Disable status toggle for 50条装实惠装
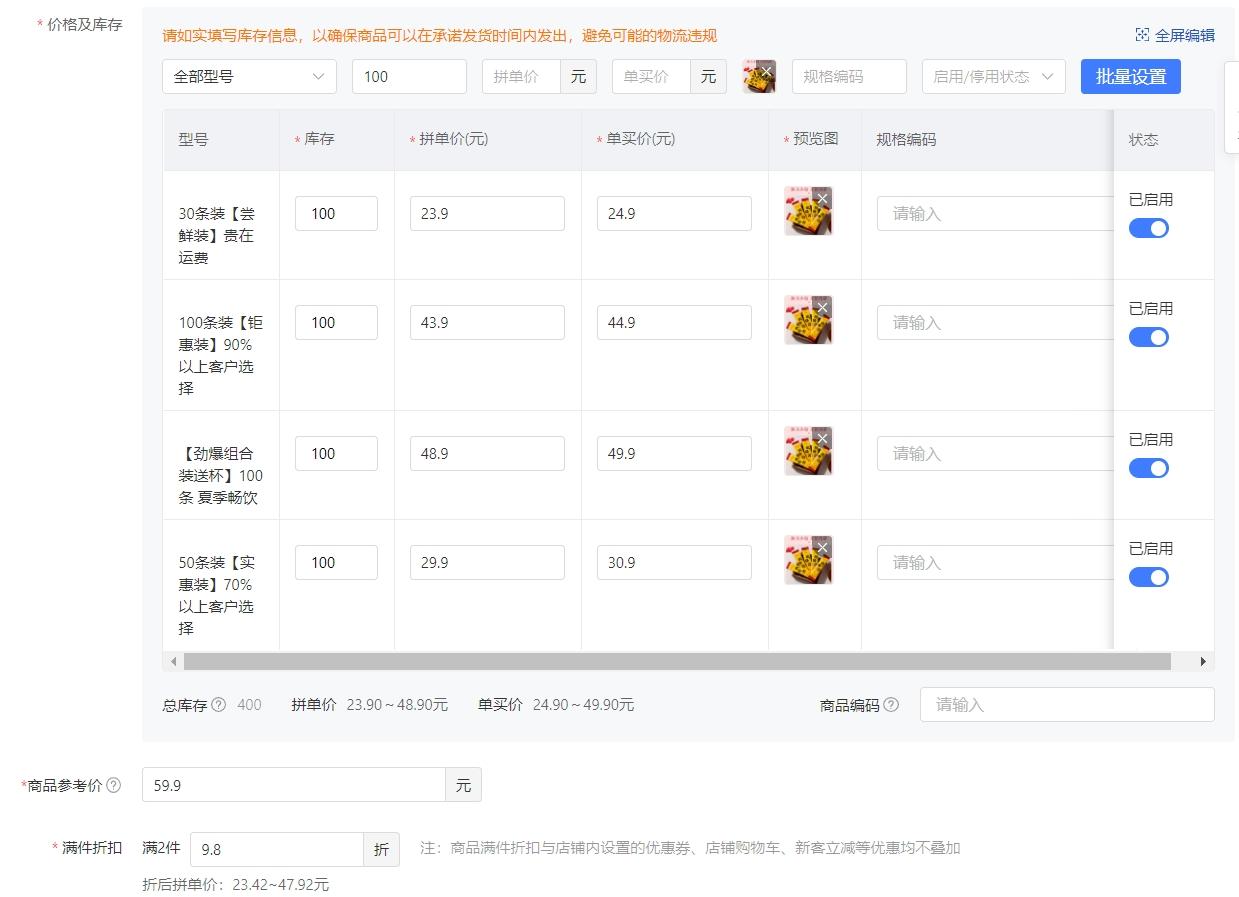 click(x=1148, y=577)
